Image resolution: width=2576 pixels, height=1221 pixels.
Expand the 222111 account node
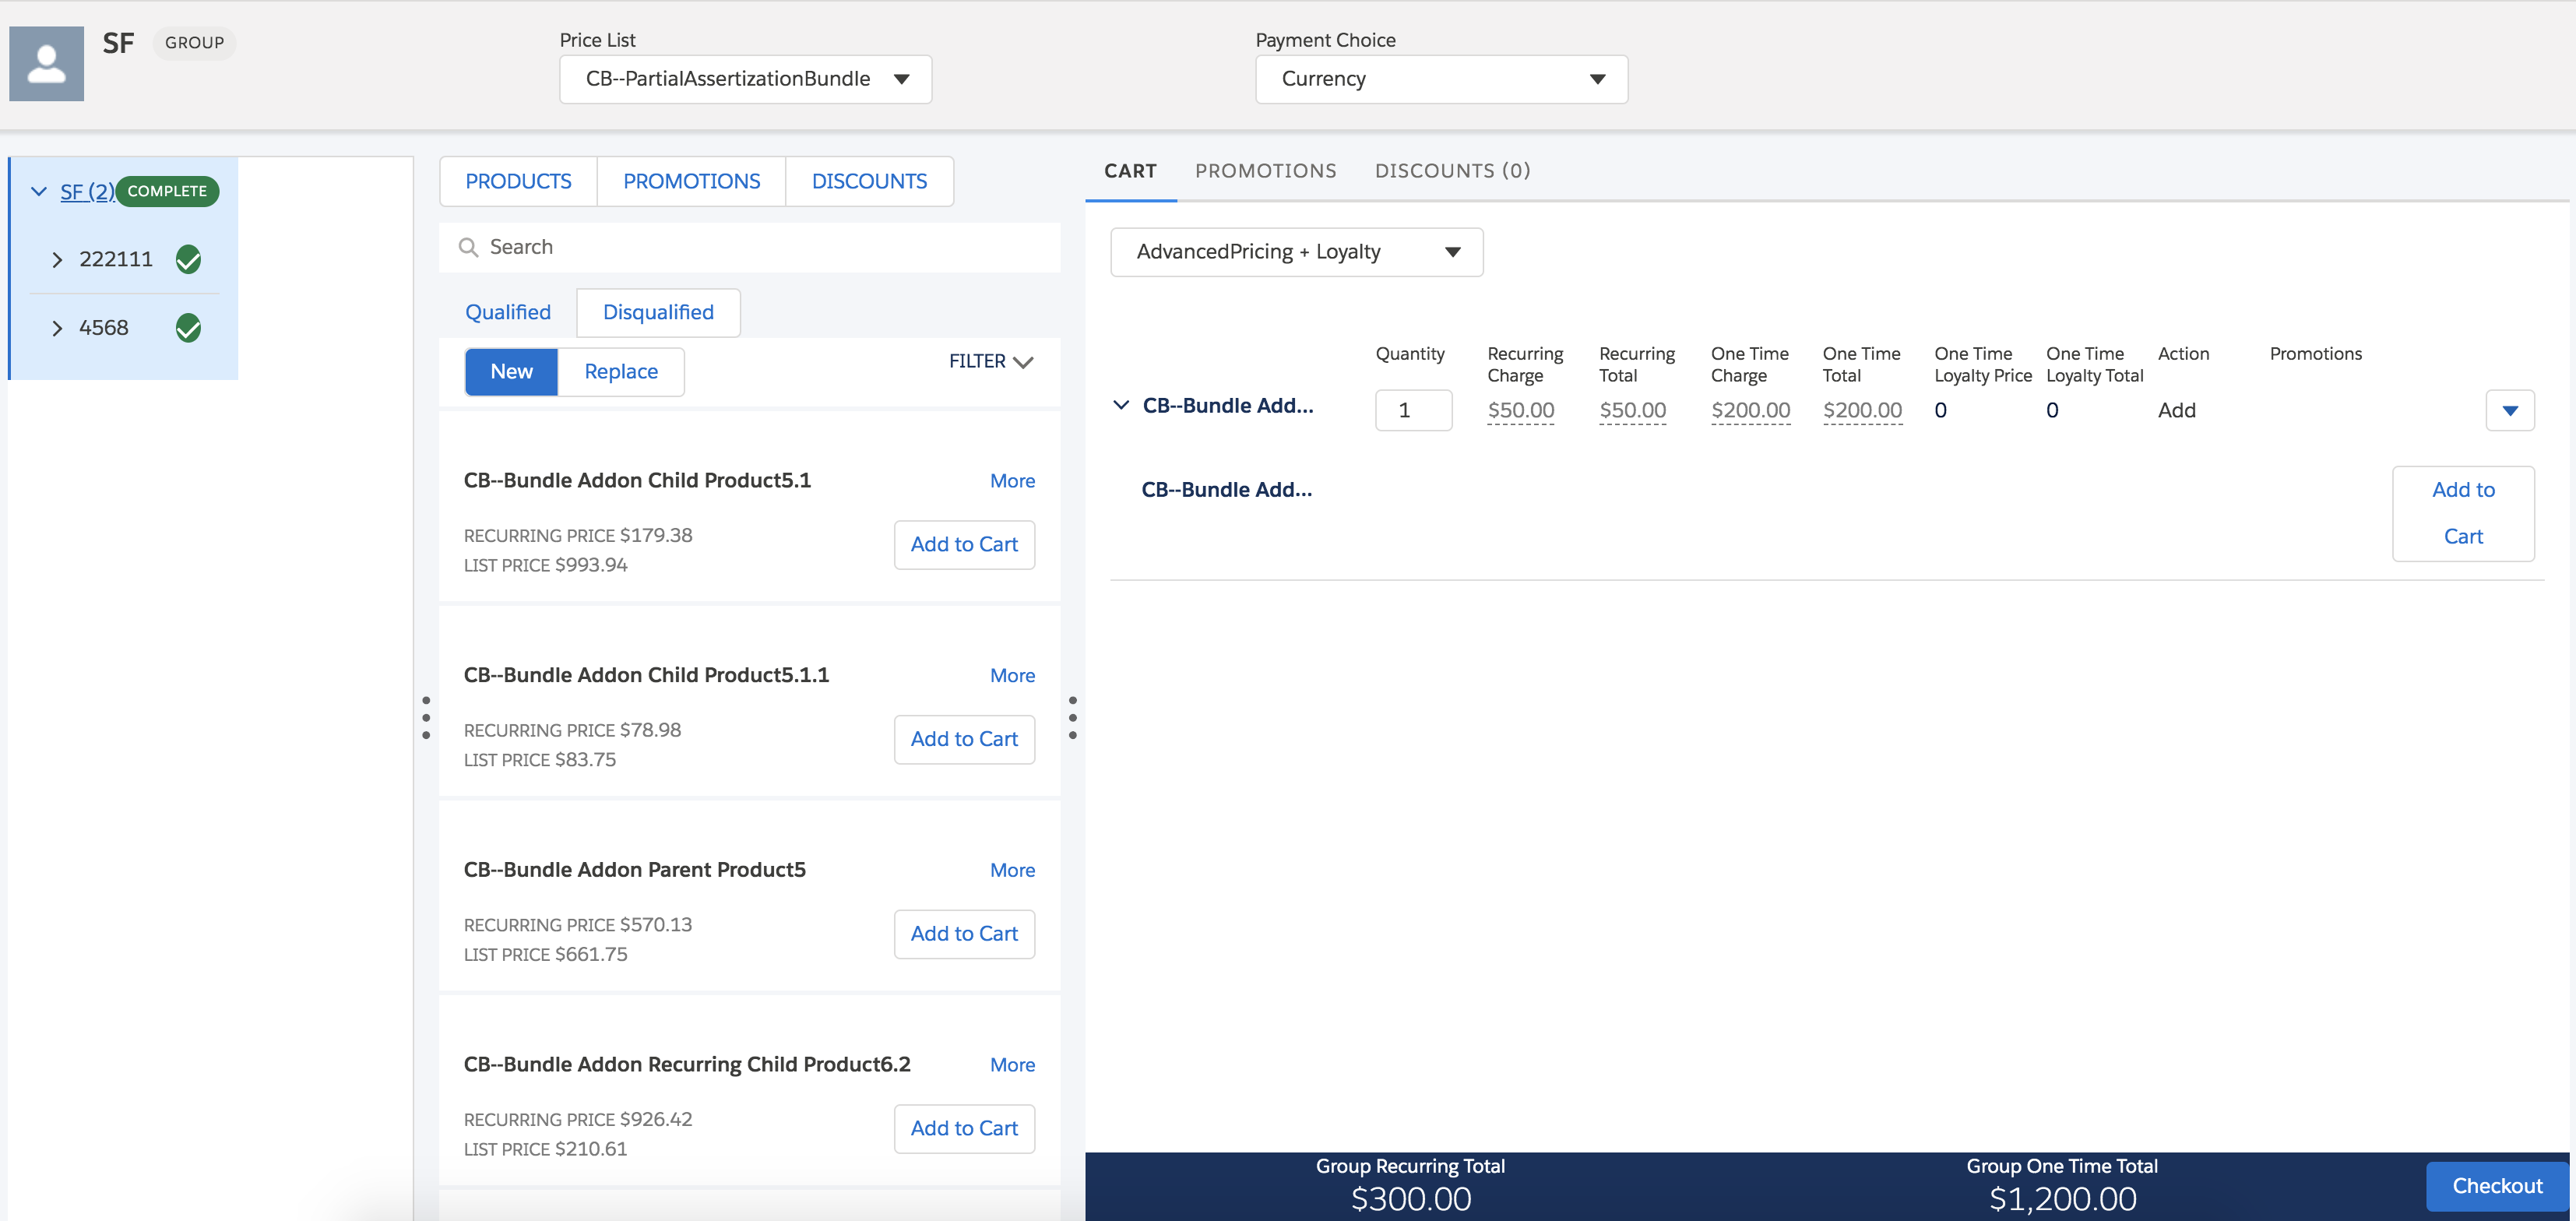(57, 260)
